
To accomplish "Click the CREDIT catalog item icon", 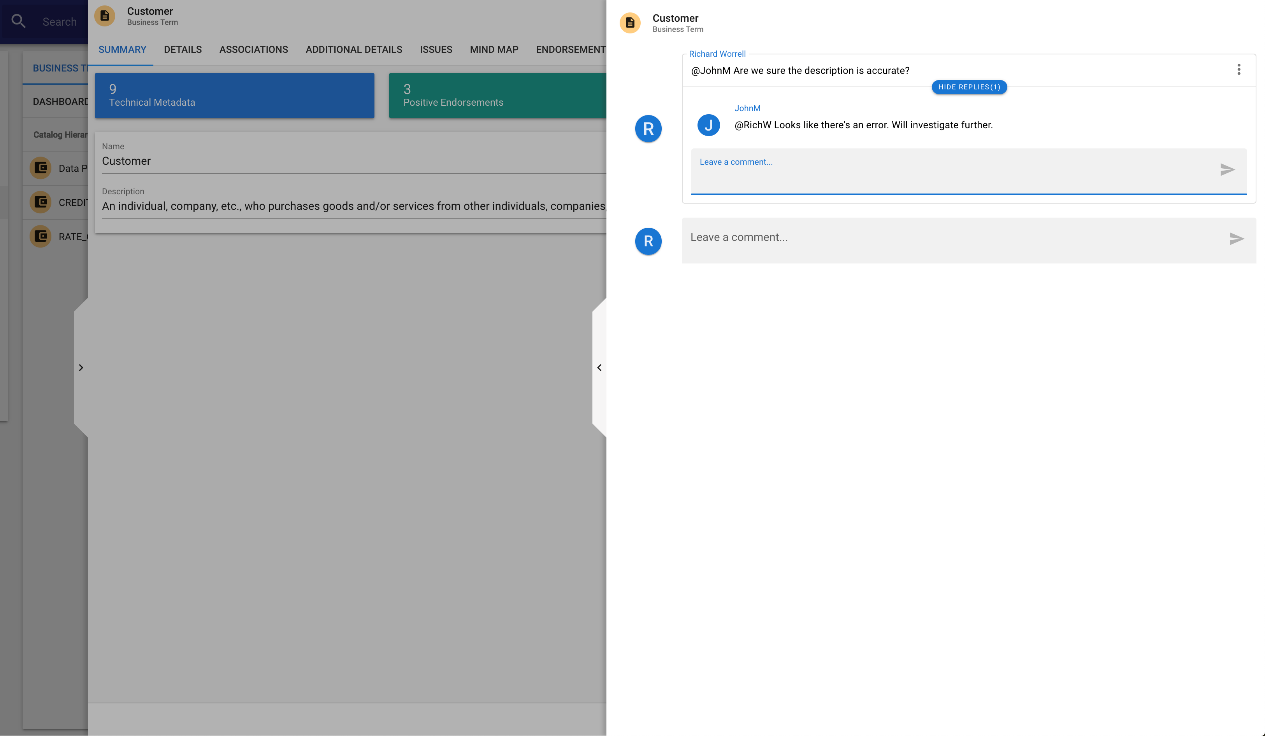I will (41, 202).
